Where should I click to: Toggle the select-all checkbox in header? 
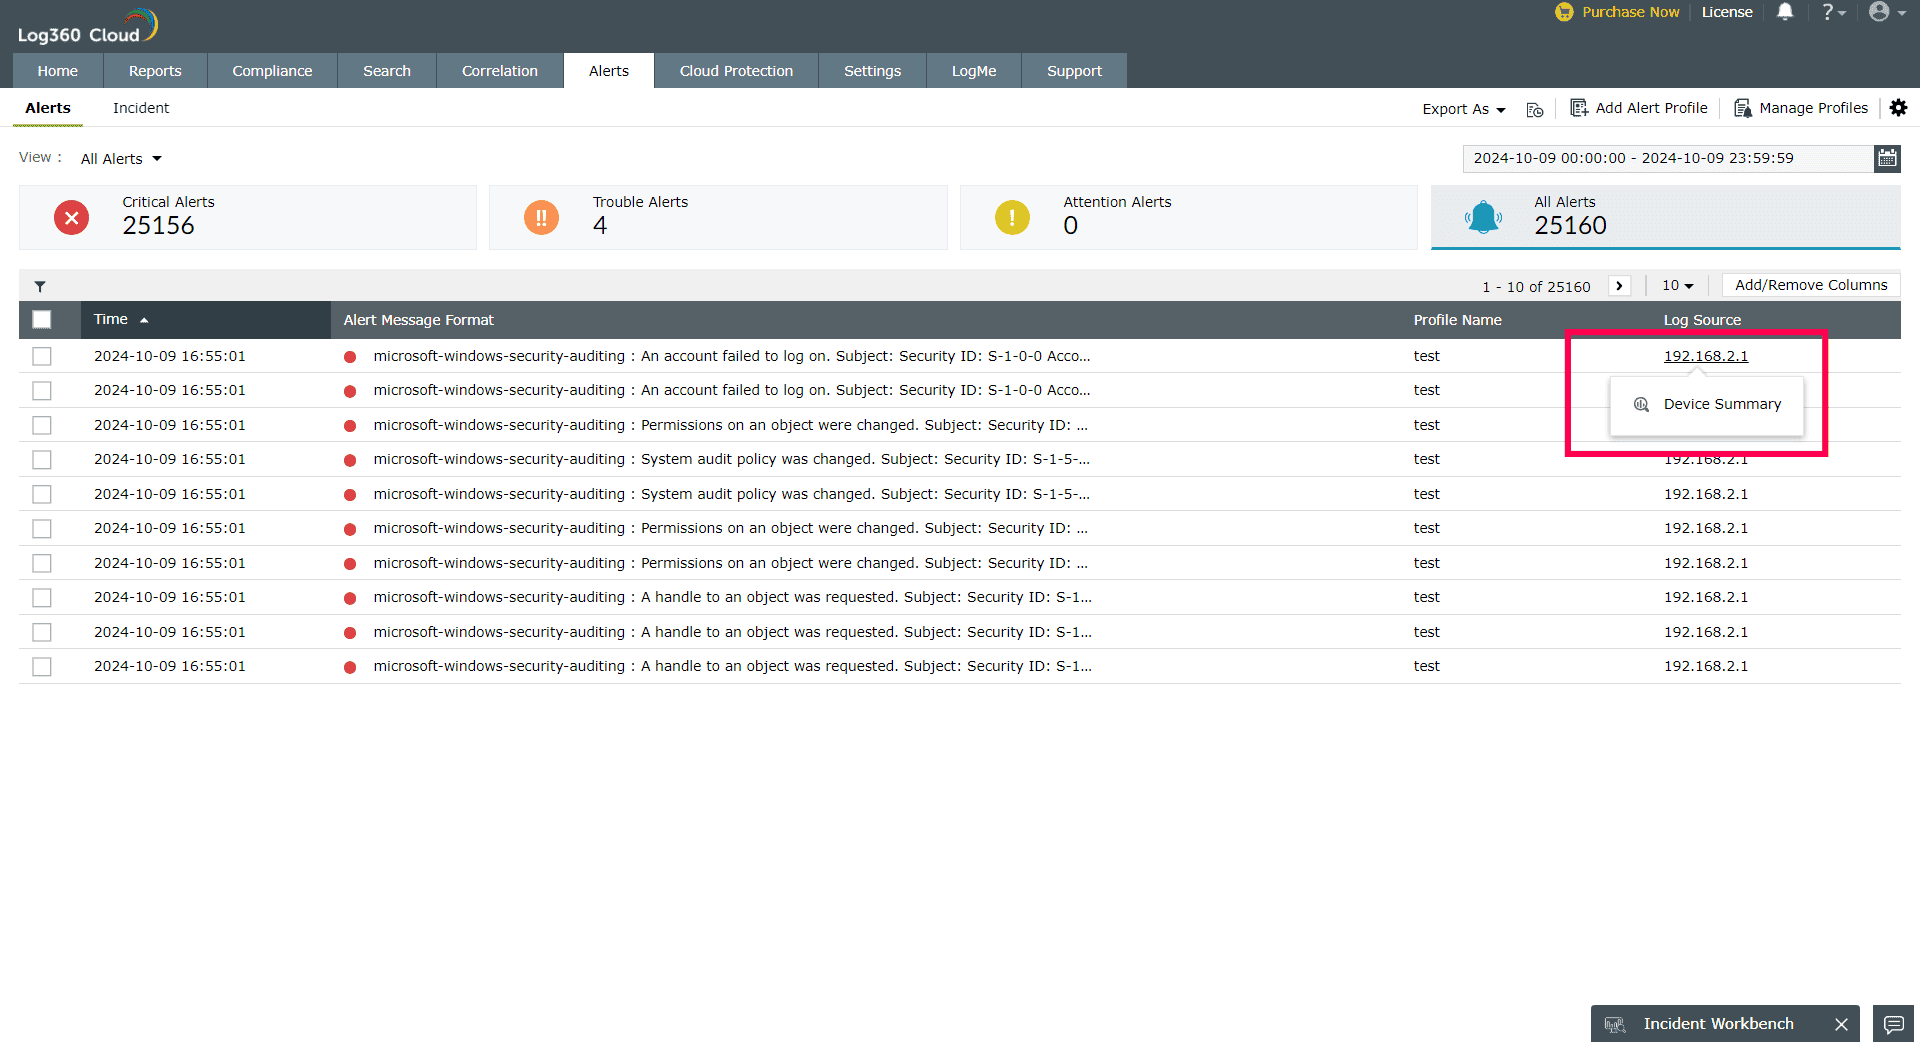[x=42, y=320]
